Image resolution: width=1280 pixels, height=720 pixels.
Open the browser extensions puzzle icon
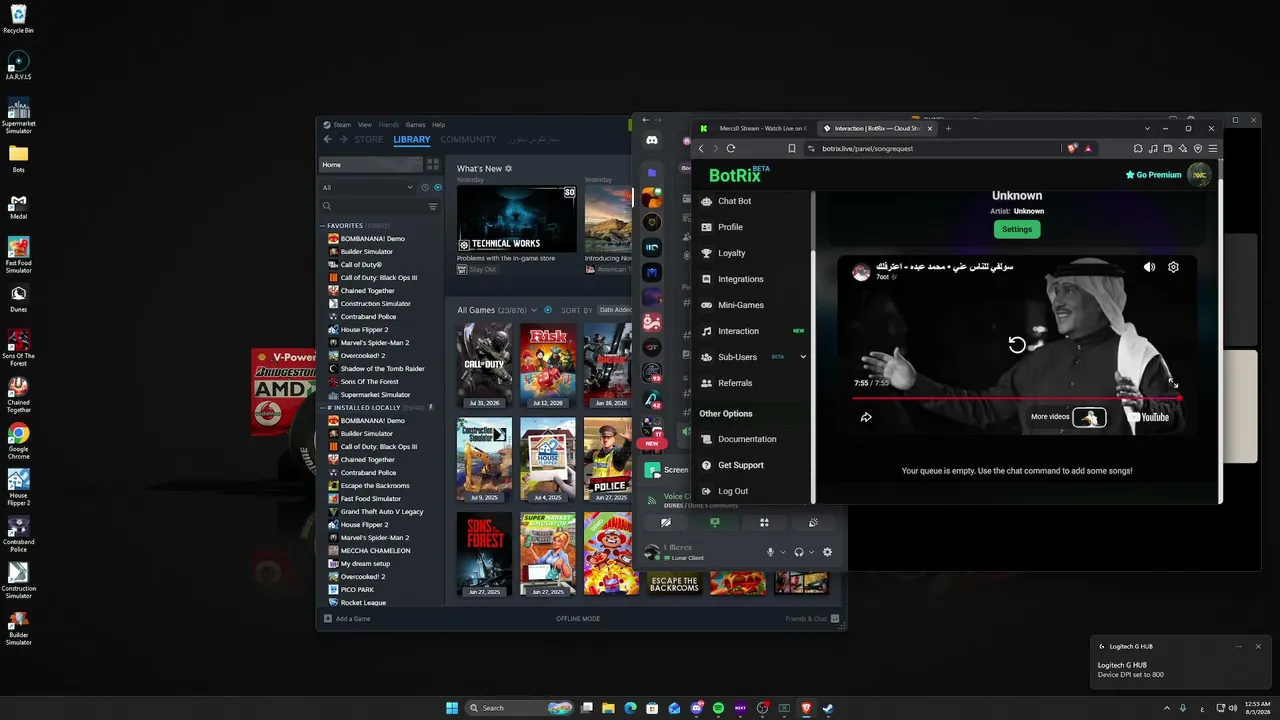pyautogui.click(x=1138, y=148)
